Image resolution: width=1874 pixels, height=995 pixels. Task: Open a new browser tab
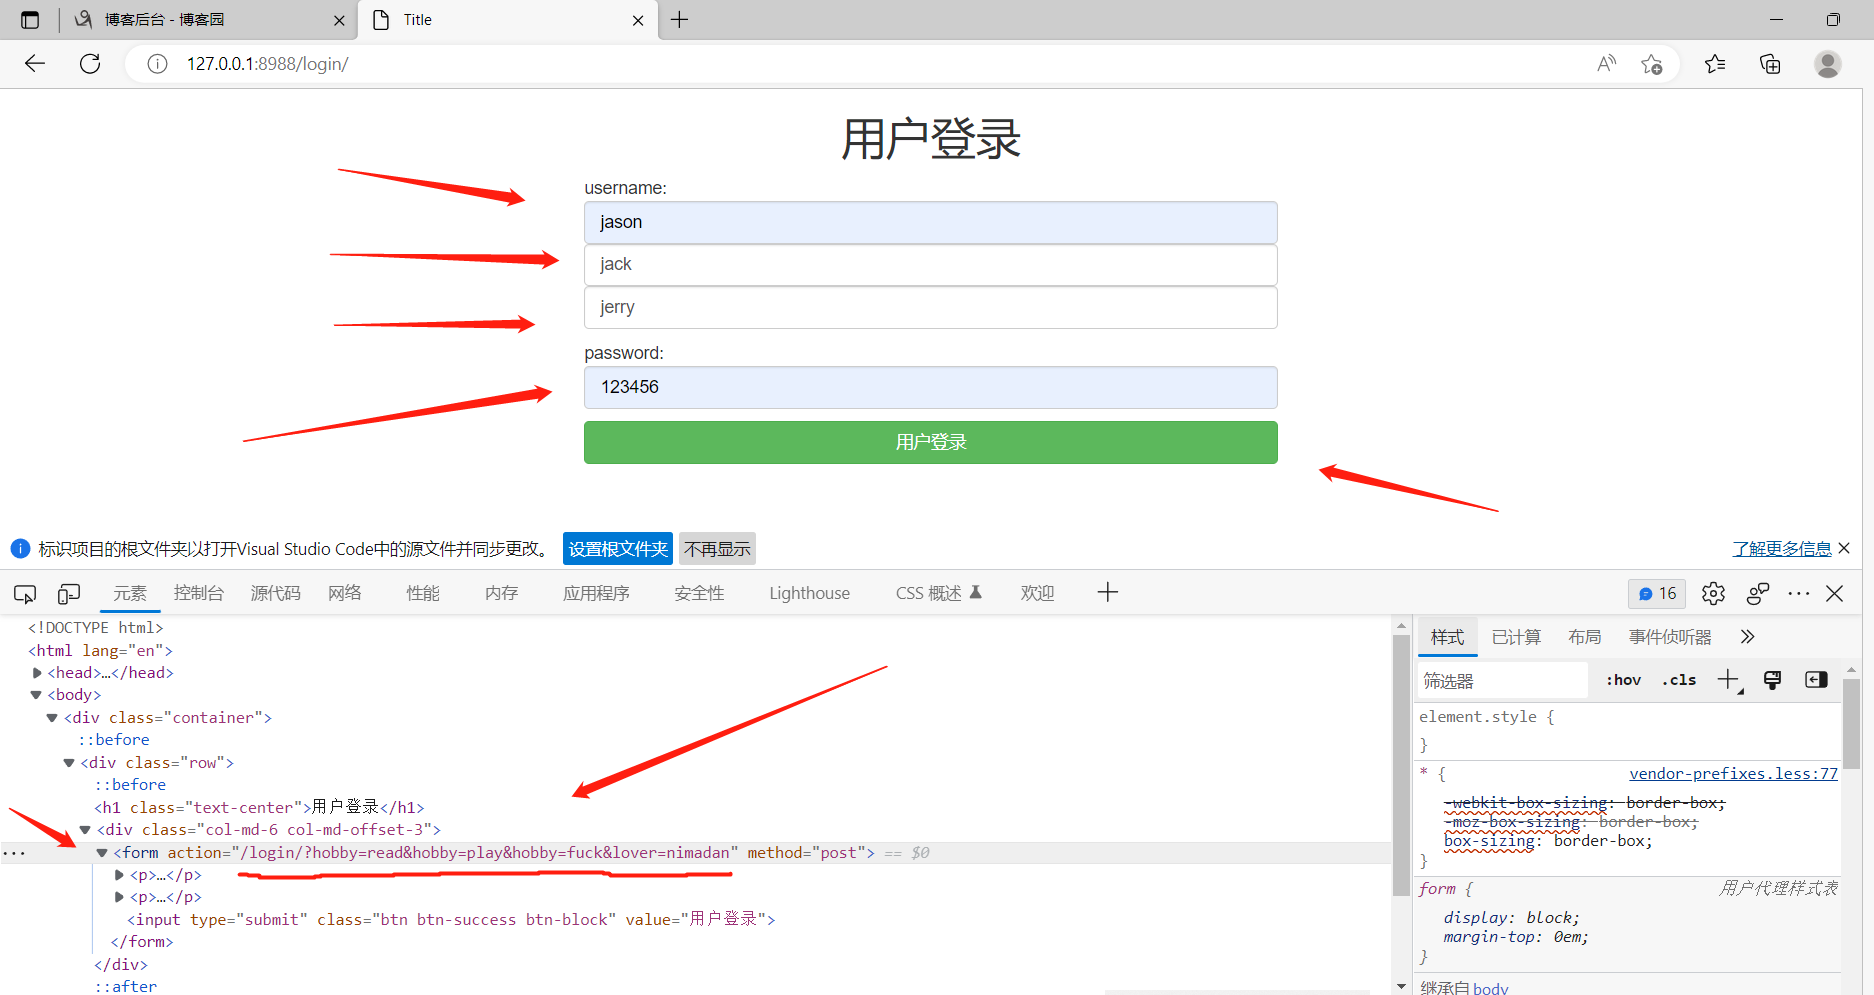tap(679, 20)
